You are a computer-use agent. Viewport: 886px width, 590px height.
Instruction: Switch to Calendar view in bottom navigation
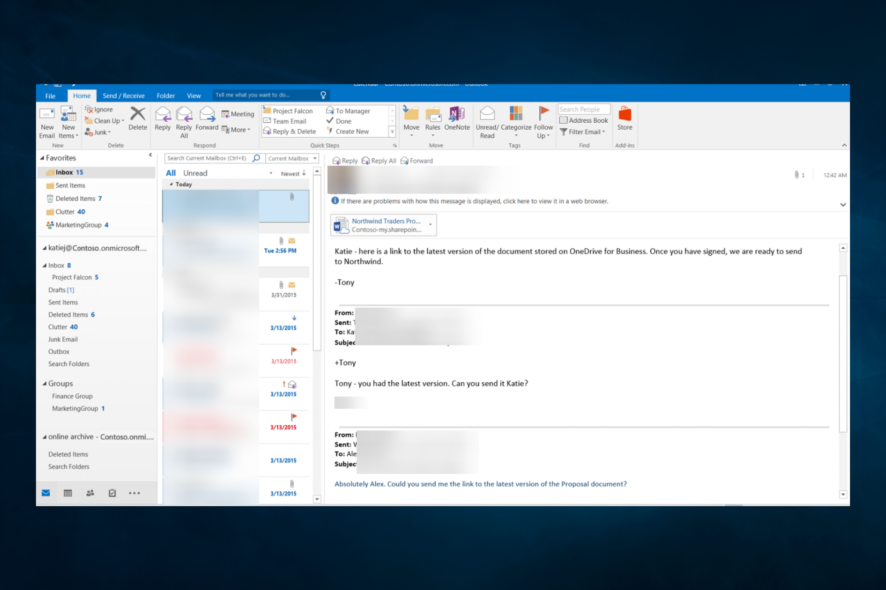click(68, 493)
